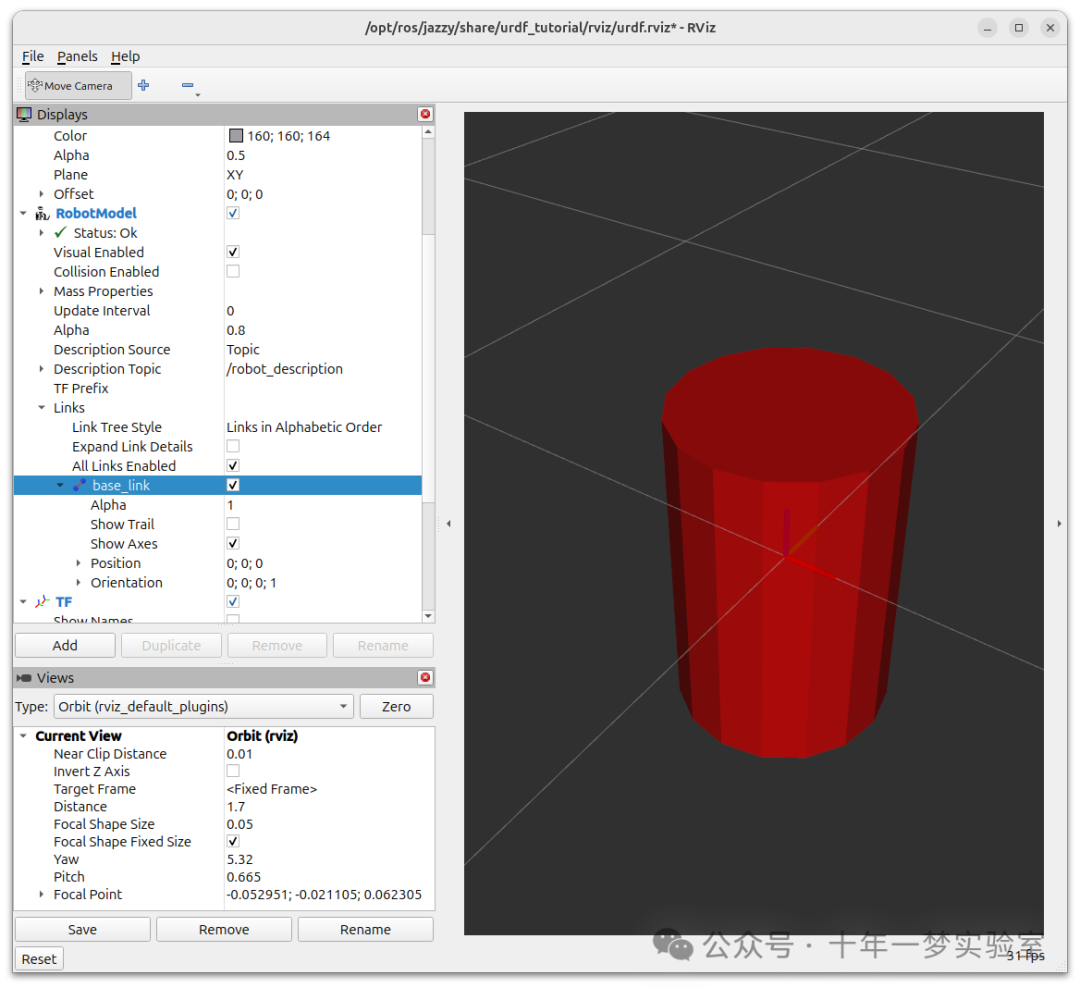The height and width of the screenshot is (988, 1080).
Task: Click the red cylinder in 3D view
Action: pos(789,551)
